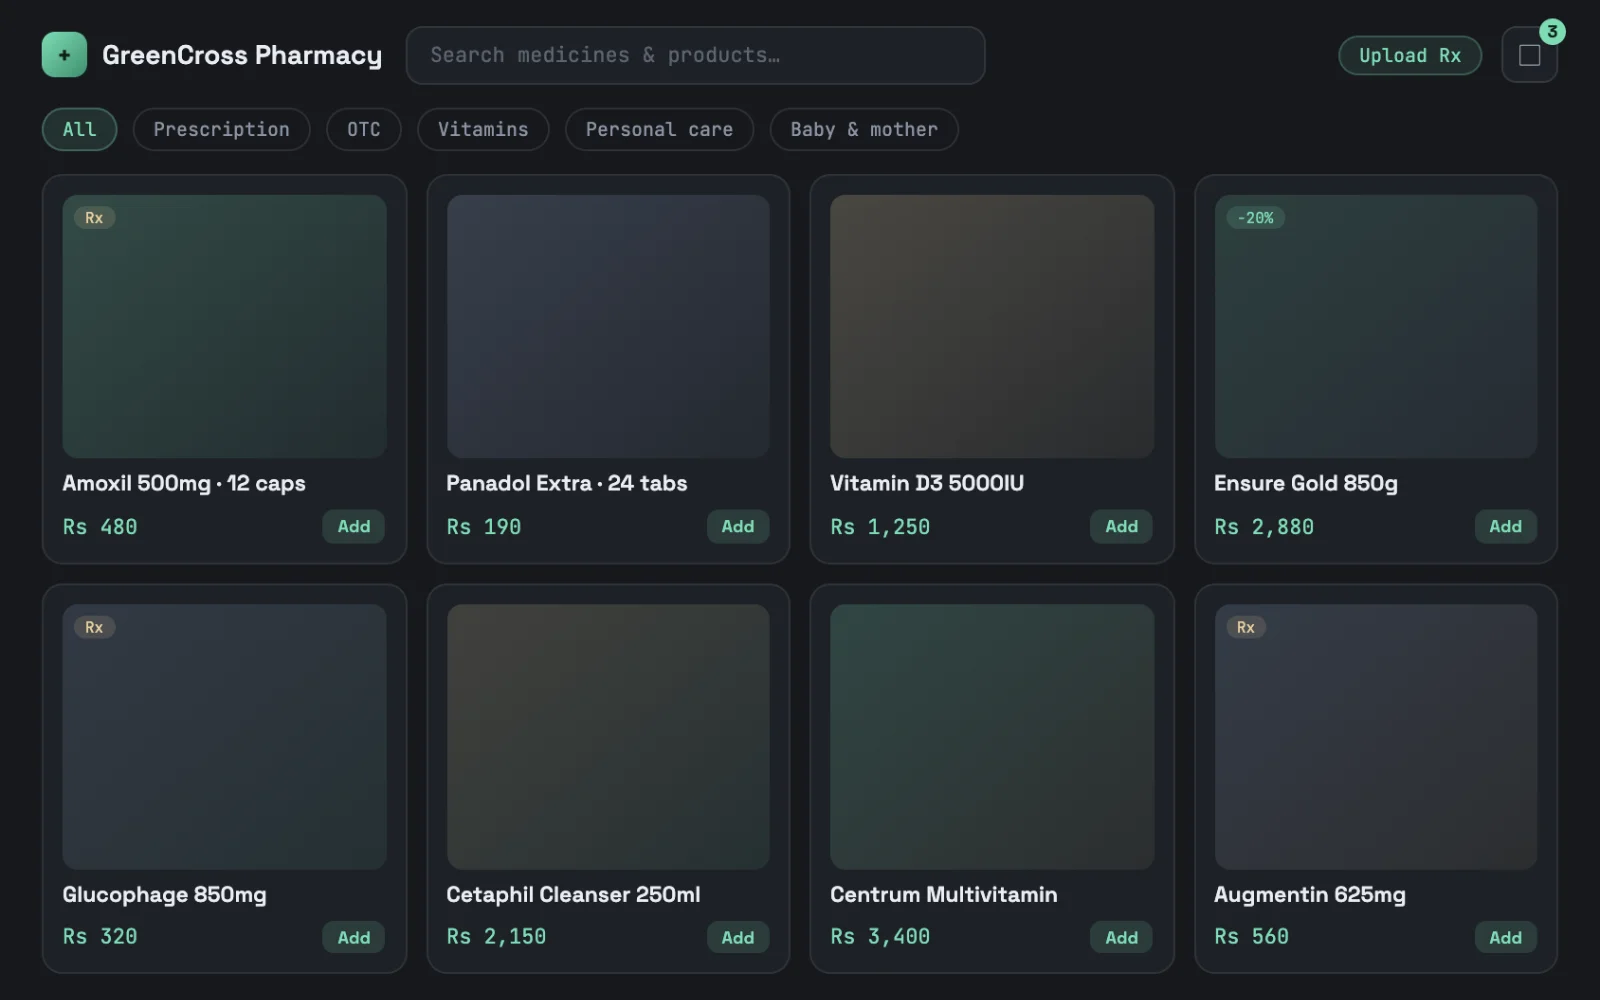The width and height of the screenshot is (1600, 1000).
Task: Click the search medicines & products field
Action: 695,55
